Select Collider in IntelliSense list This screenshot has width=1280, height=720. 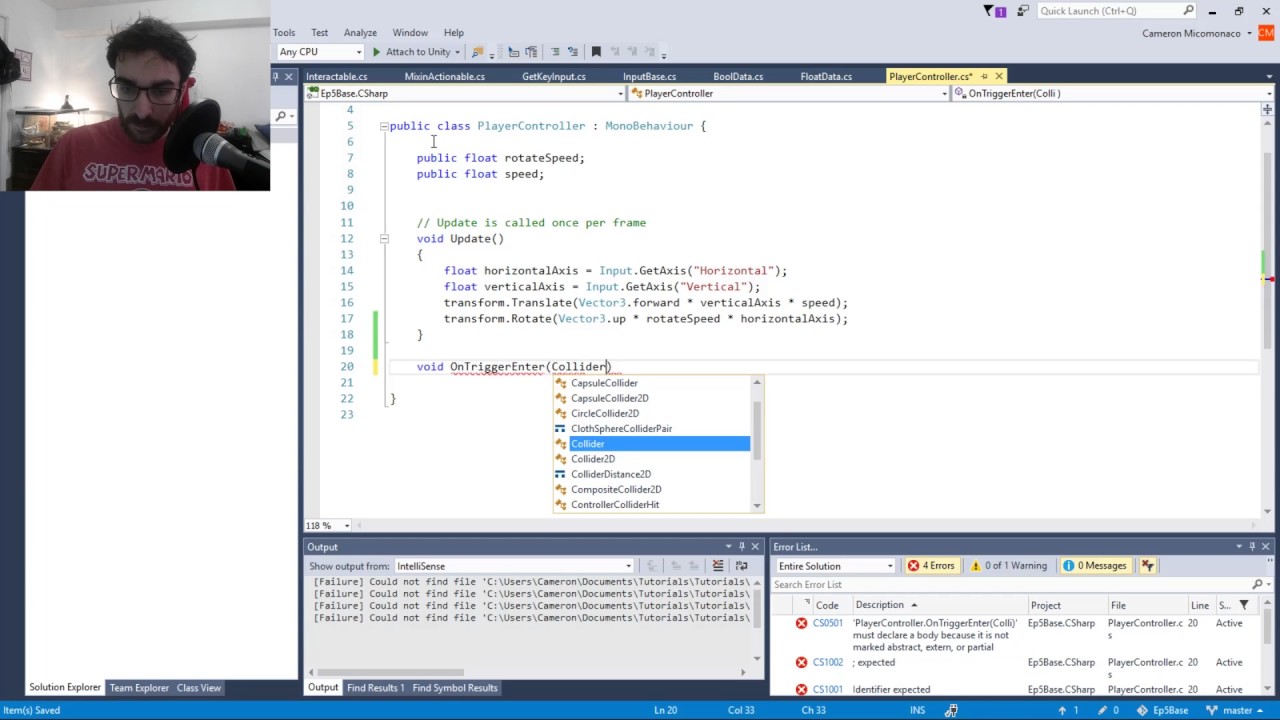point(652,444)
